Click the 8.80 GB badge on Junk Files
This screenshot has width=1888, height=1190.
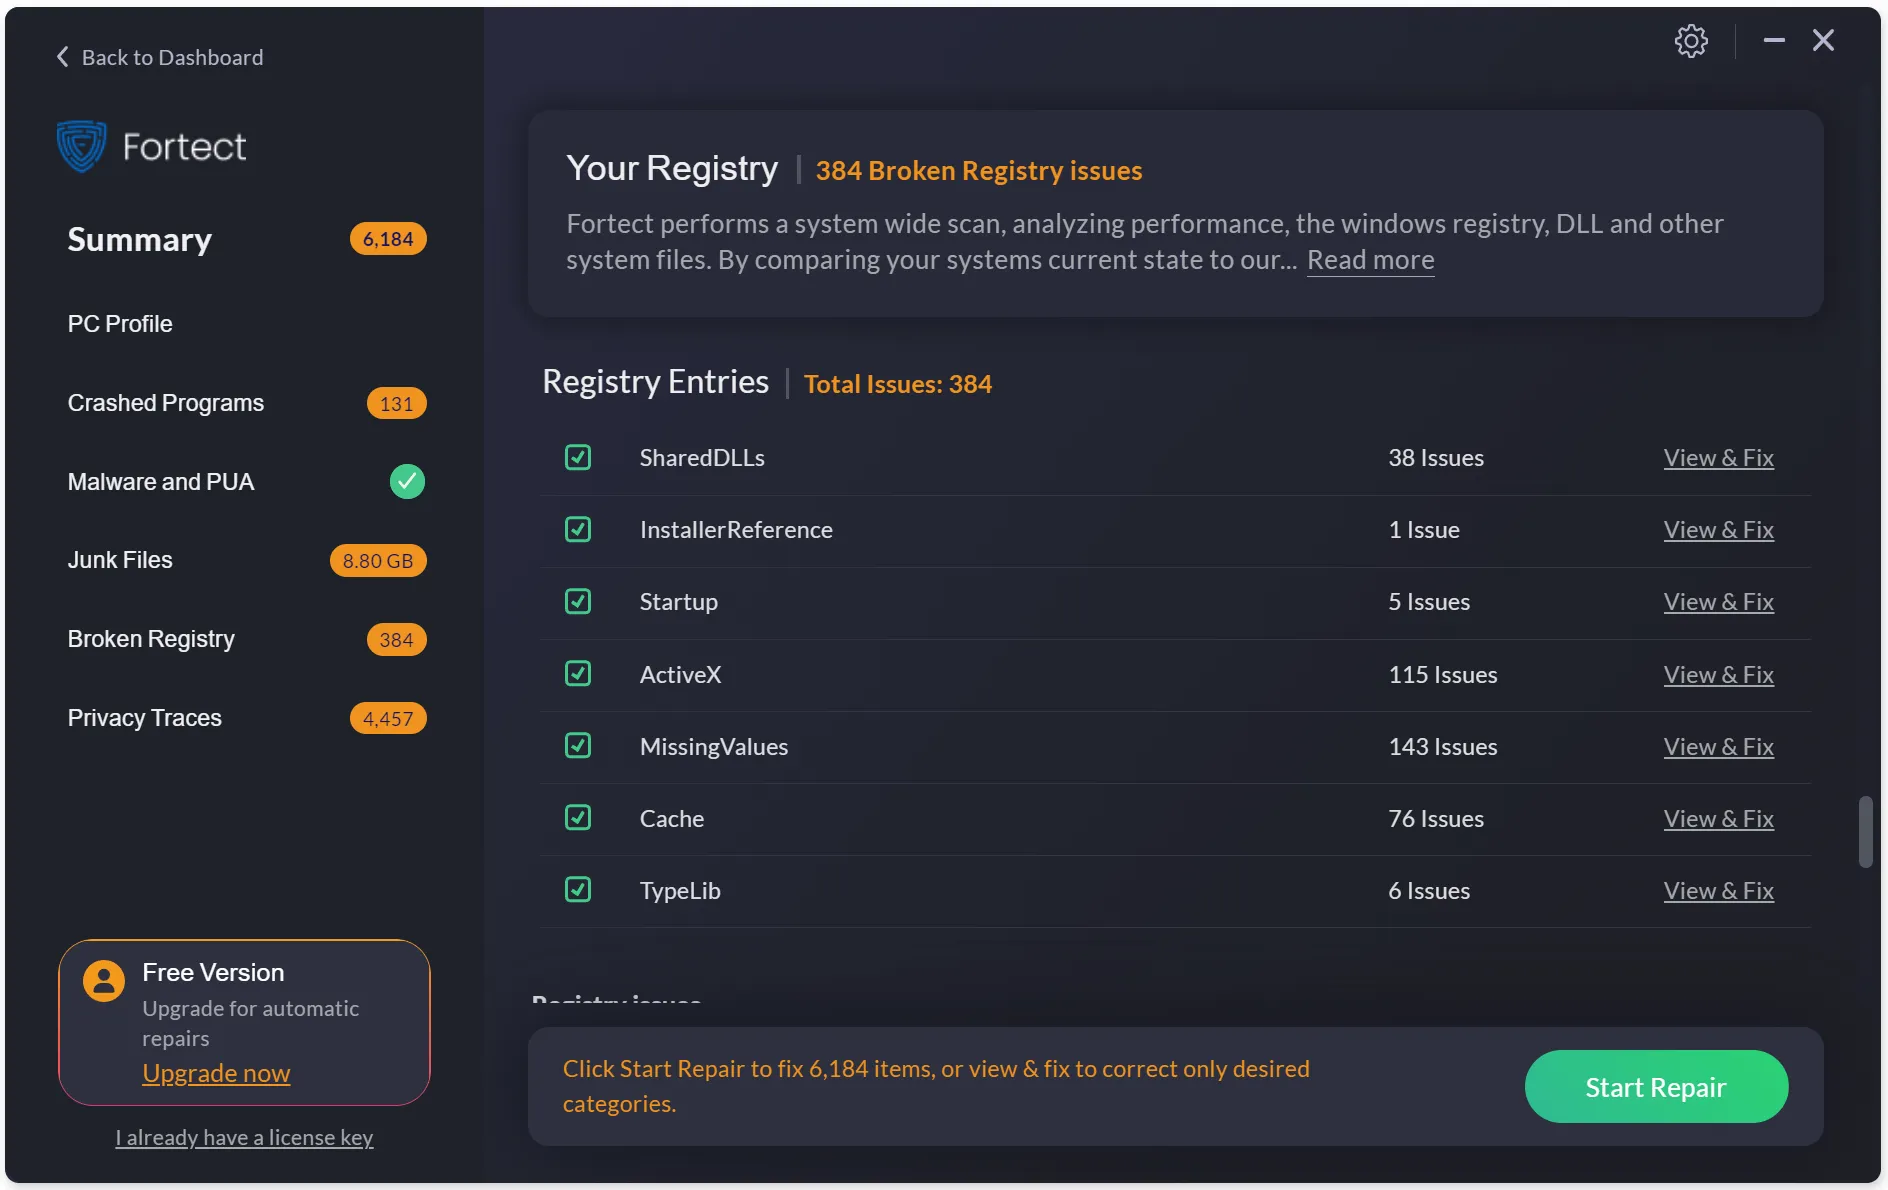click(377, 560)
